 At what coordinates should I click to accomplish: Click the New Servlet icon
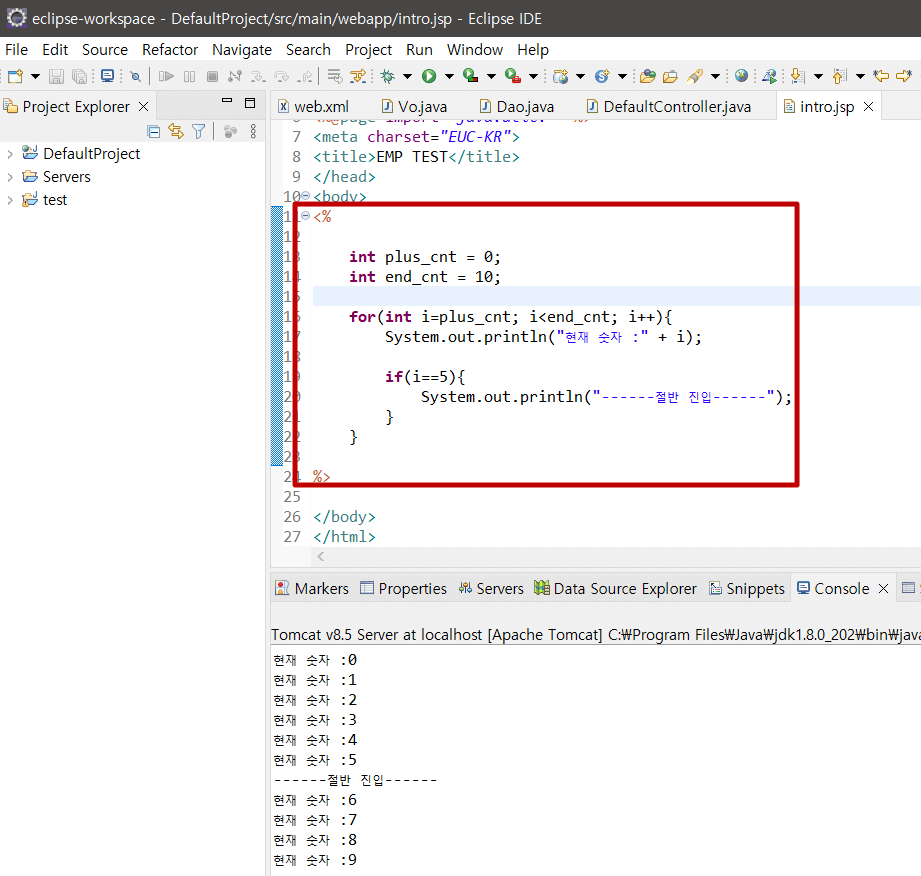click(x=602, y=76)
